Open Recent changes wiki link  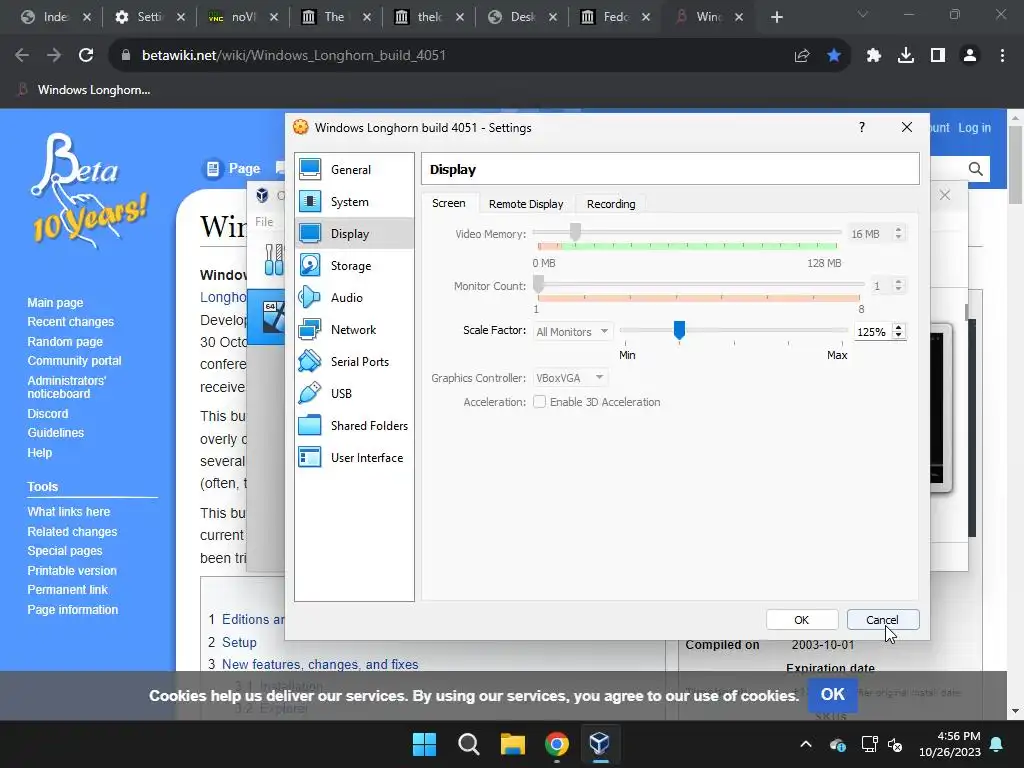(71, 322)
